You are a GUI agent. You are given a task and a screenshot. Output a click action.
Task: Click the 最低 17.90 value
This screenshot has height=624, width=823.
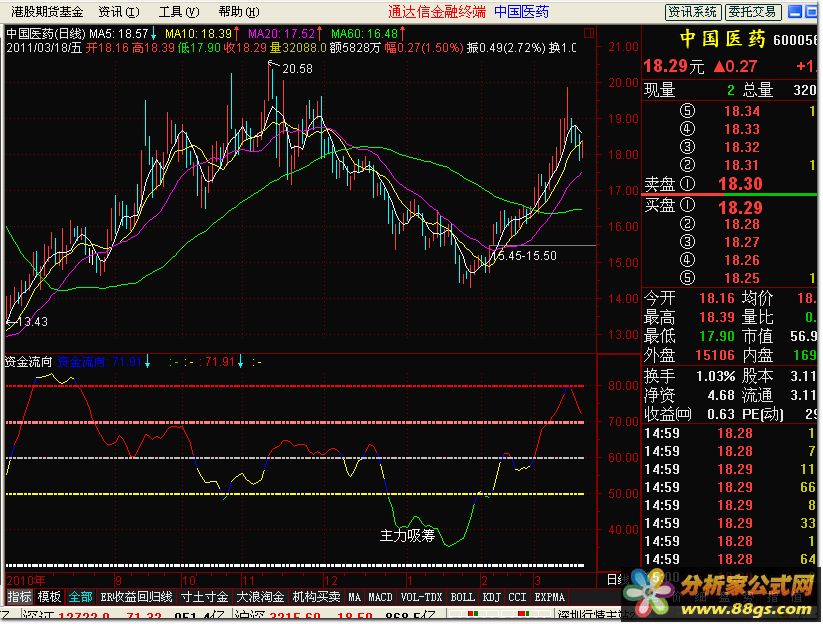tap(716, 336)
